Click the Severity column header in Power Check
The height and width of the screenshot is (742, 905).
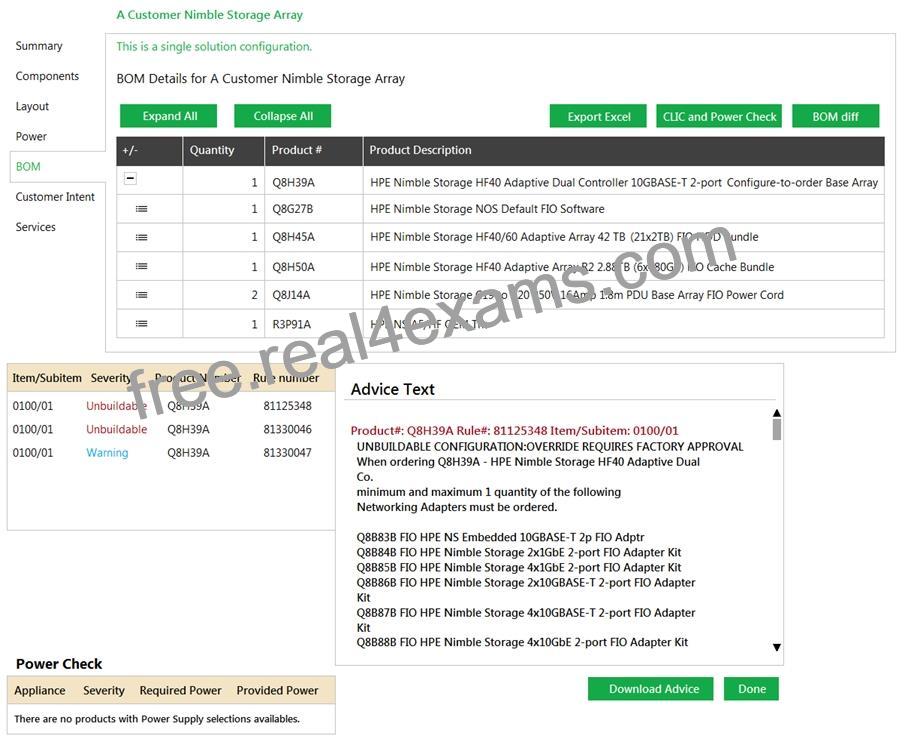[104, 691]
